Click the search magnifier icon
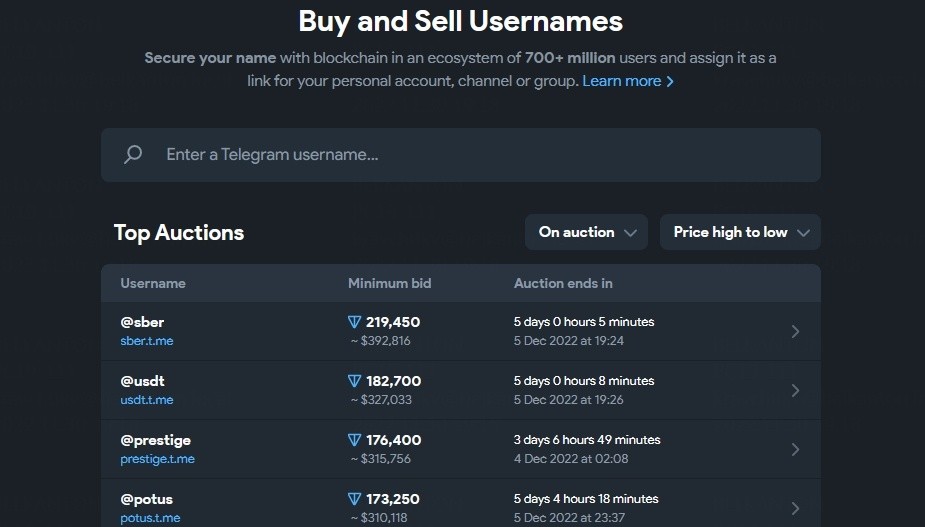The width and height of the screenshot is (925, 527). click(x=133, y=155)
